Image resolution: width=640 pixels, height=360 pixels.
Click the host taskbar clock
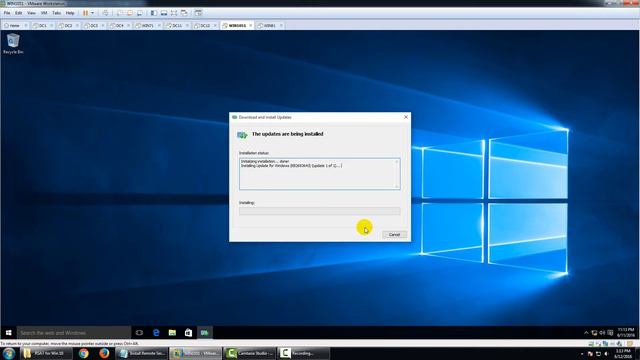[x=623, y=353]
